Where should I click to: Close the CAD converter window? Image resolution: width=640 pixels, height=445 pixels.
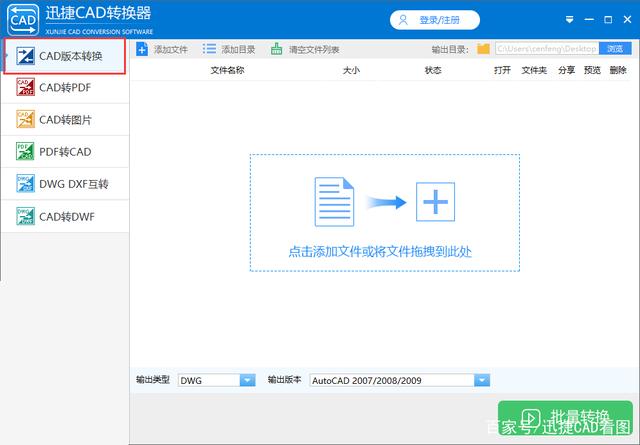coord(627,20)
